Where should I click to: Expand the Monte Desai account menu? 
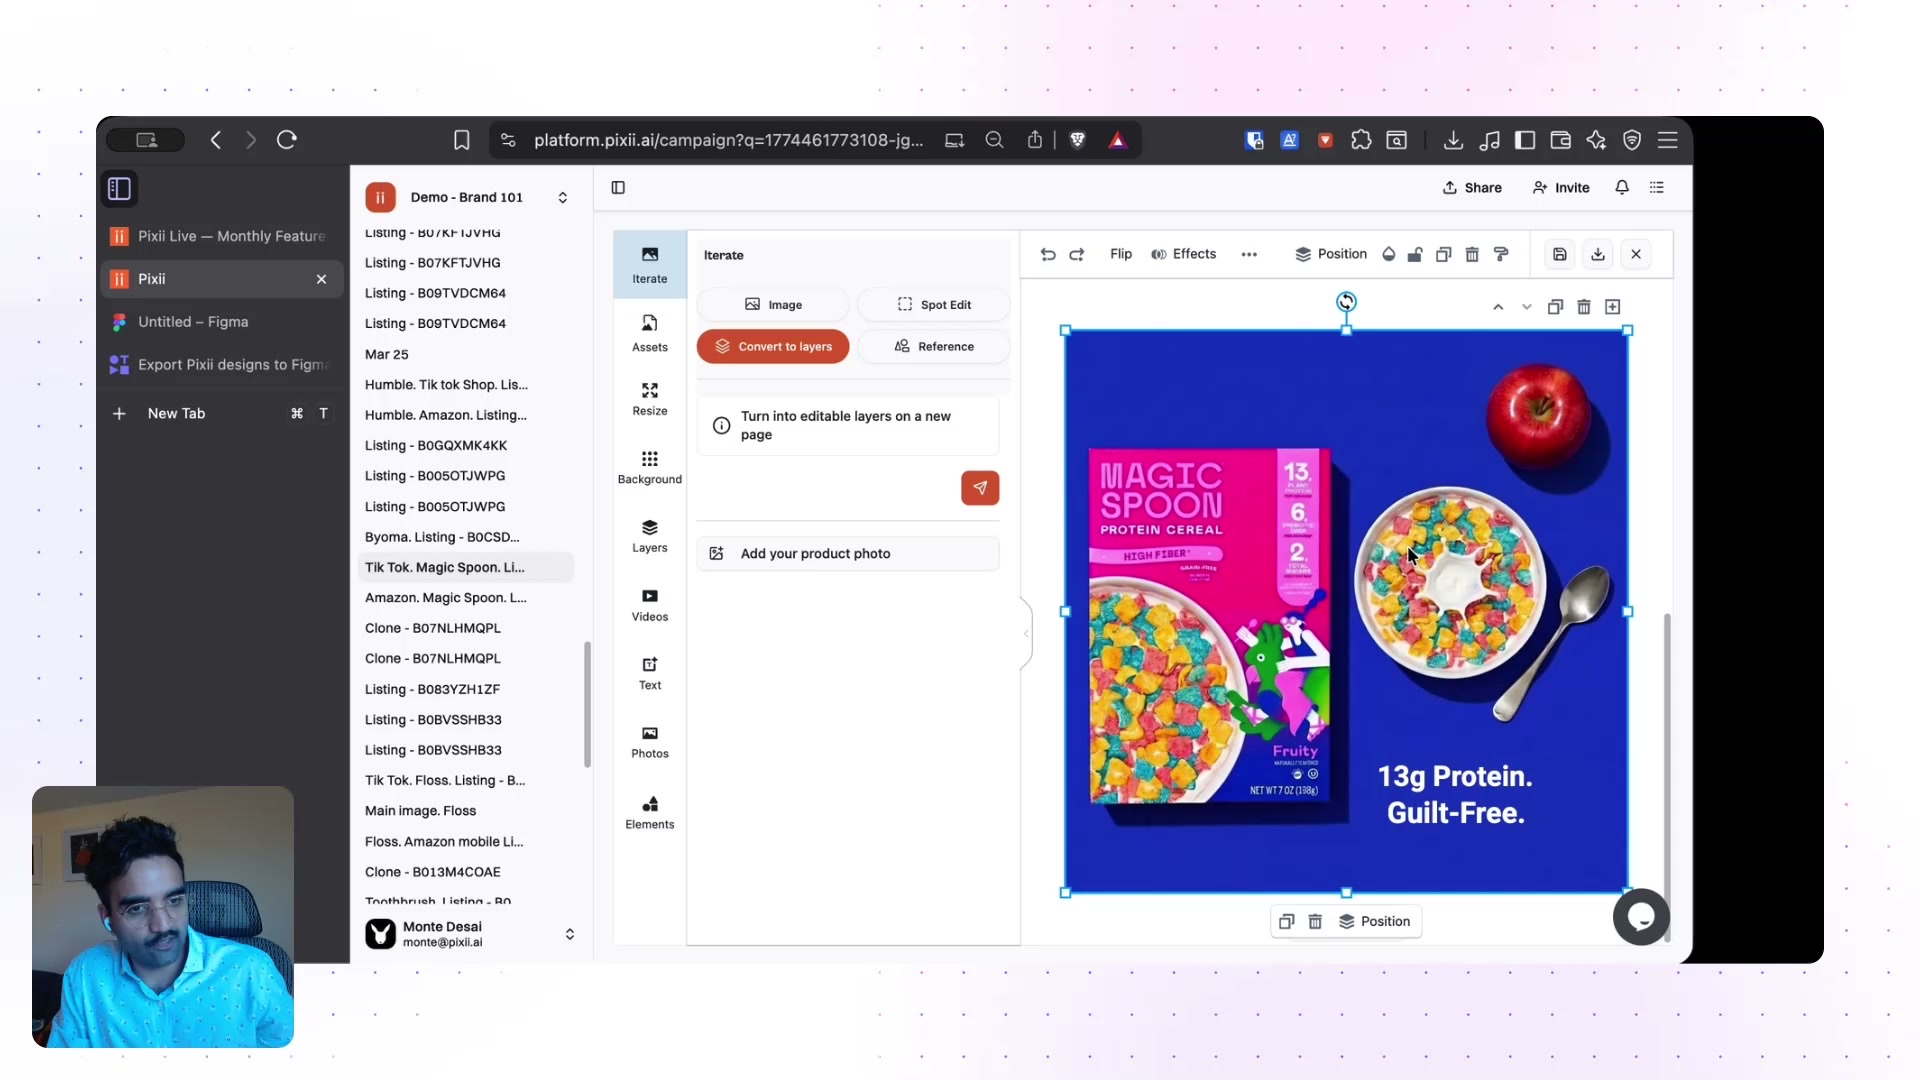tap(570, 935)
